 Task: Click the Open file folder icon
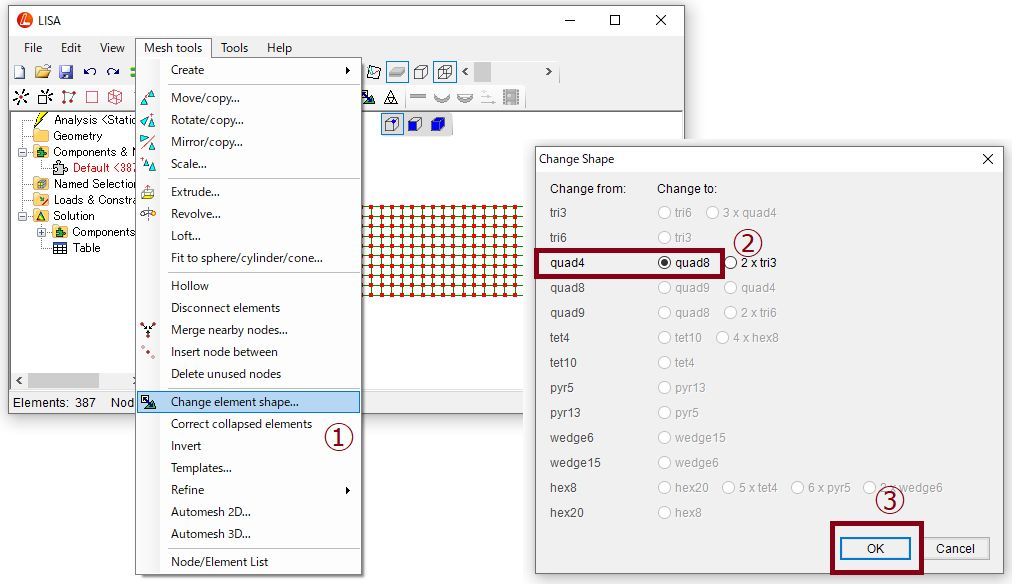tap(43, 72)
